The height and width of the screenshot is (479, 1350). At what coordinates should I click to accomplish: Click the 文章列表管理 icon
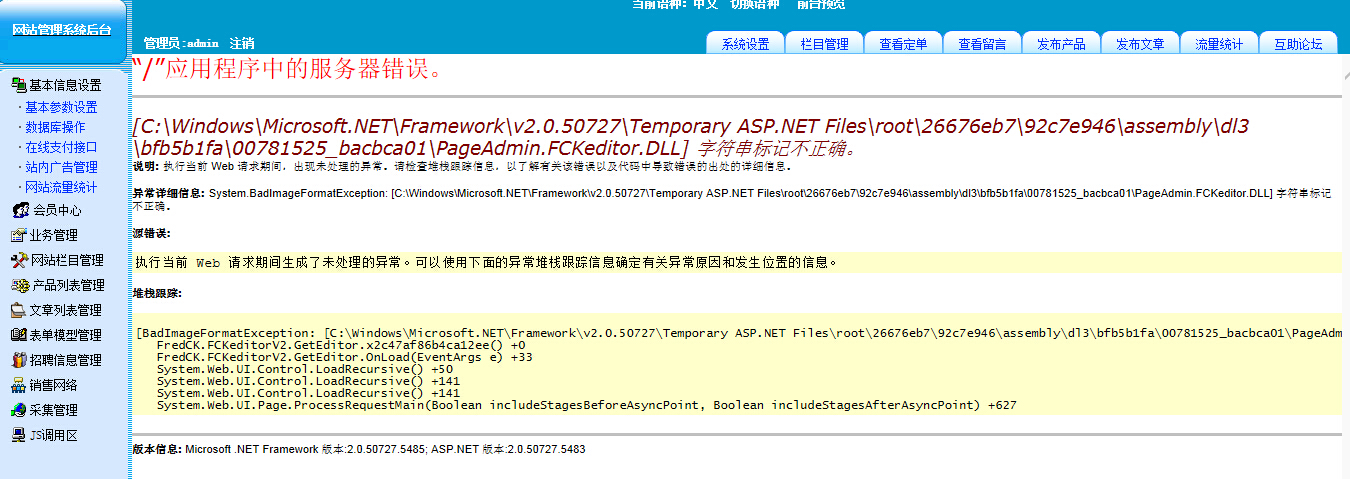[x=18, y=311]
